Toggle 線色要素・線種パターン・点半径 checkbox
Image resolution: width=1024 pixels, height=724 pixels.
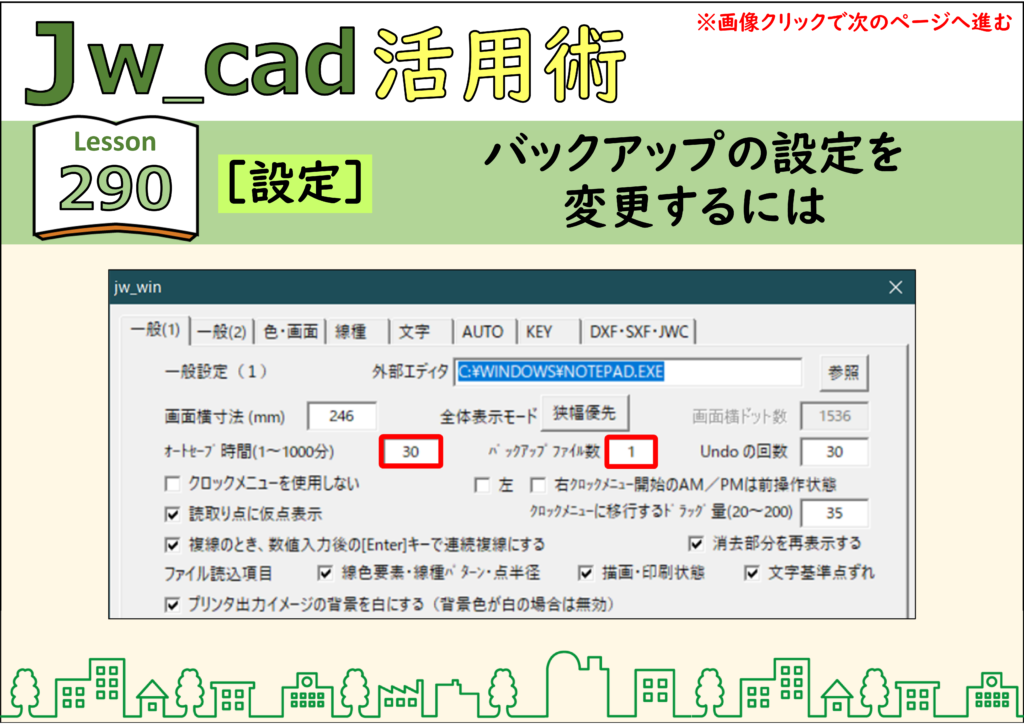(325, 573)
